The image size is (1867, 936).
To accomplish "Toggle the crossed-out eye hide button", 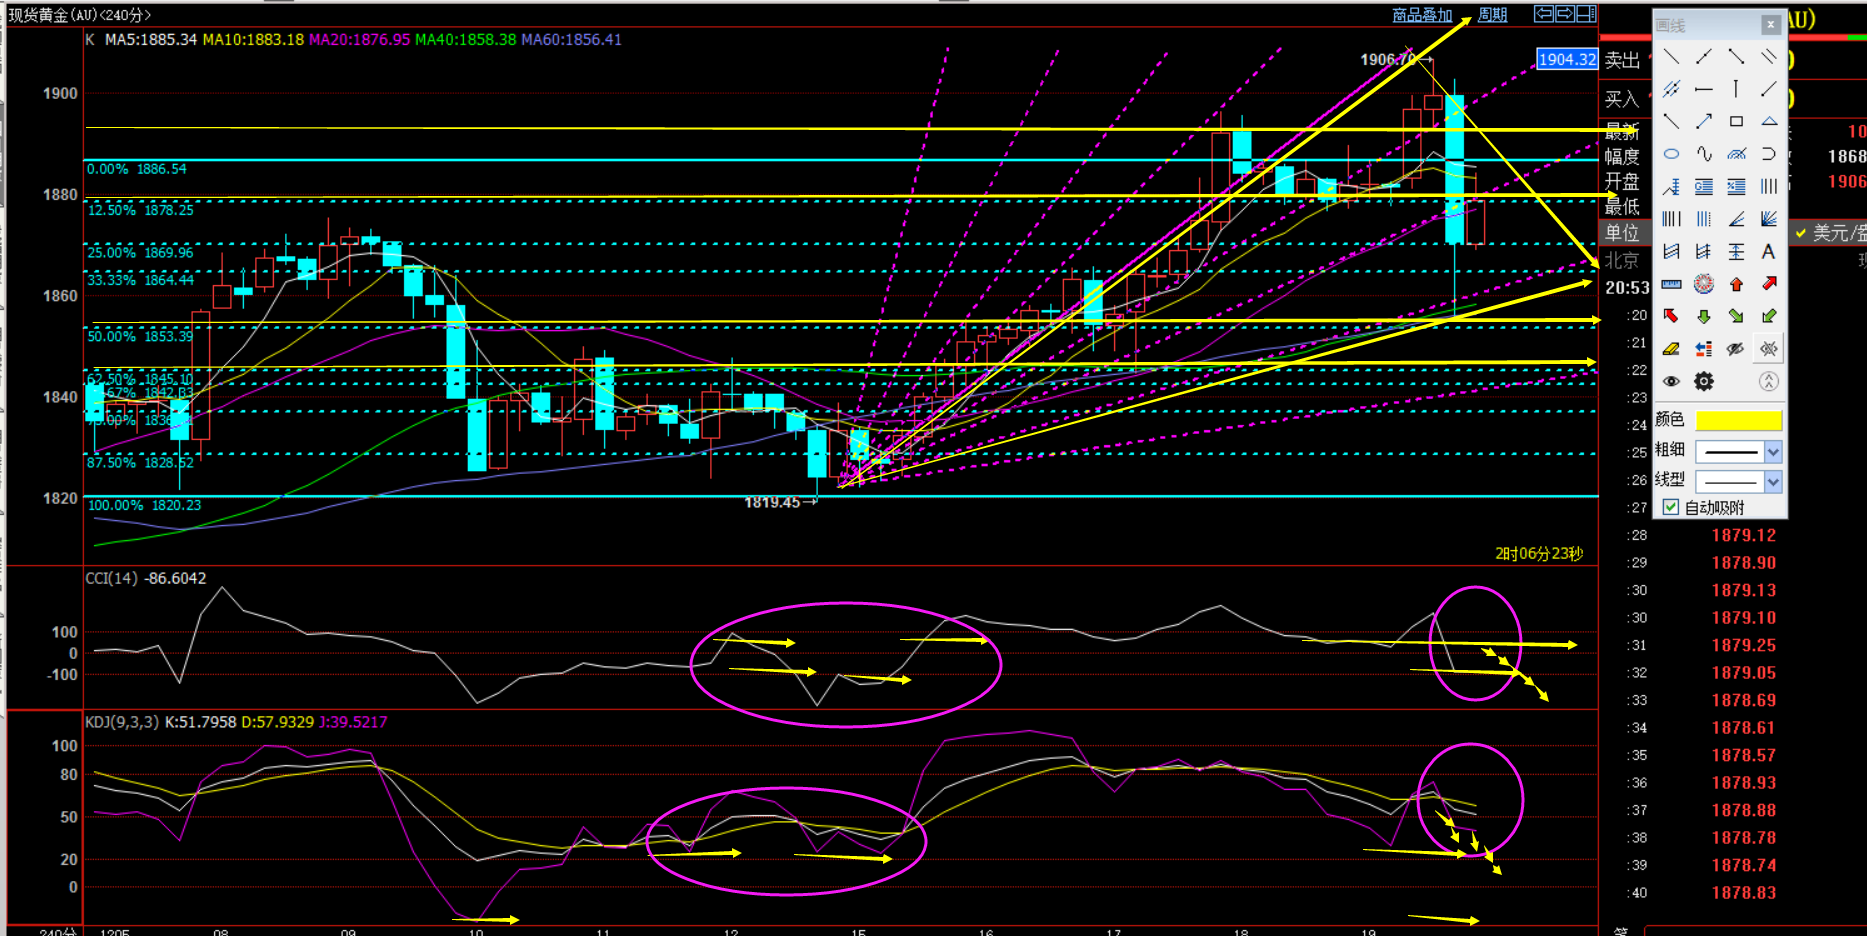I will tap(1769, 349).
